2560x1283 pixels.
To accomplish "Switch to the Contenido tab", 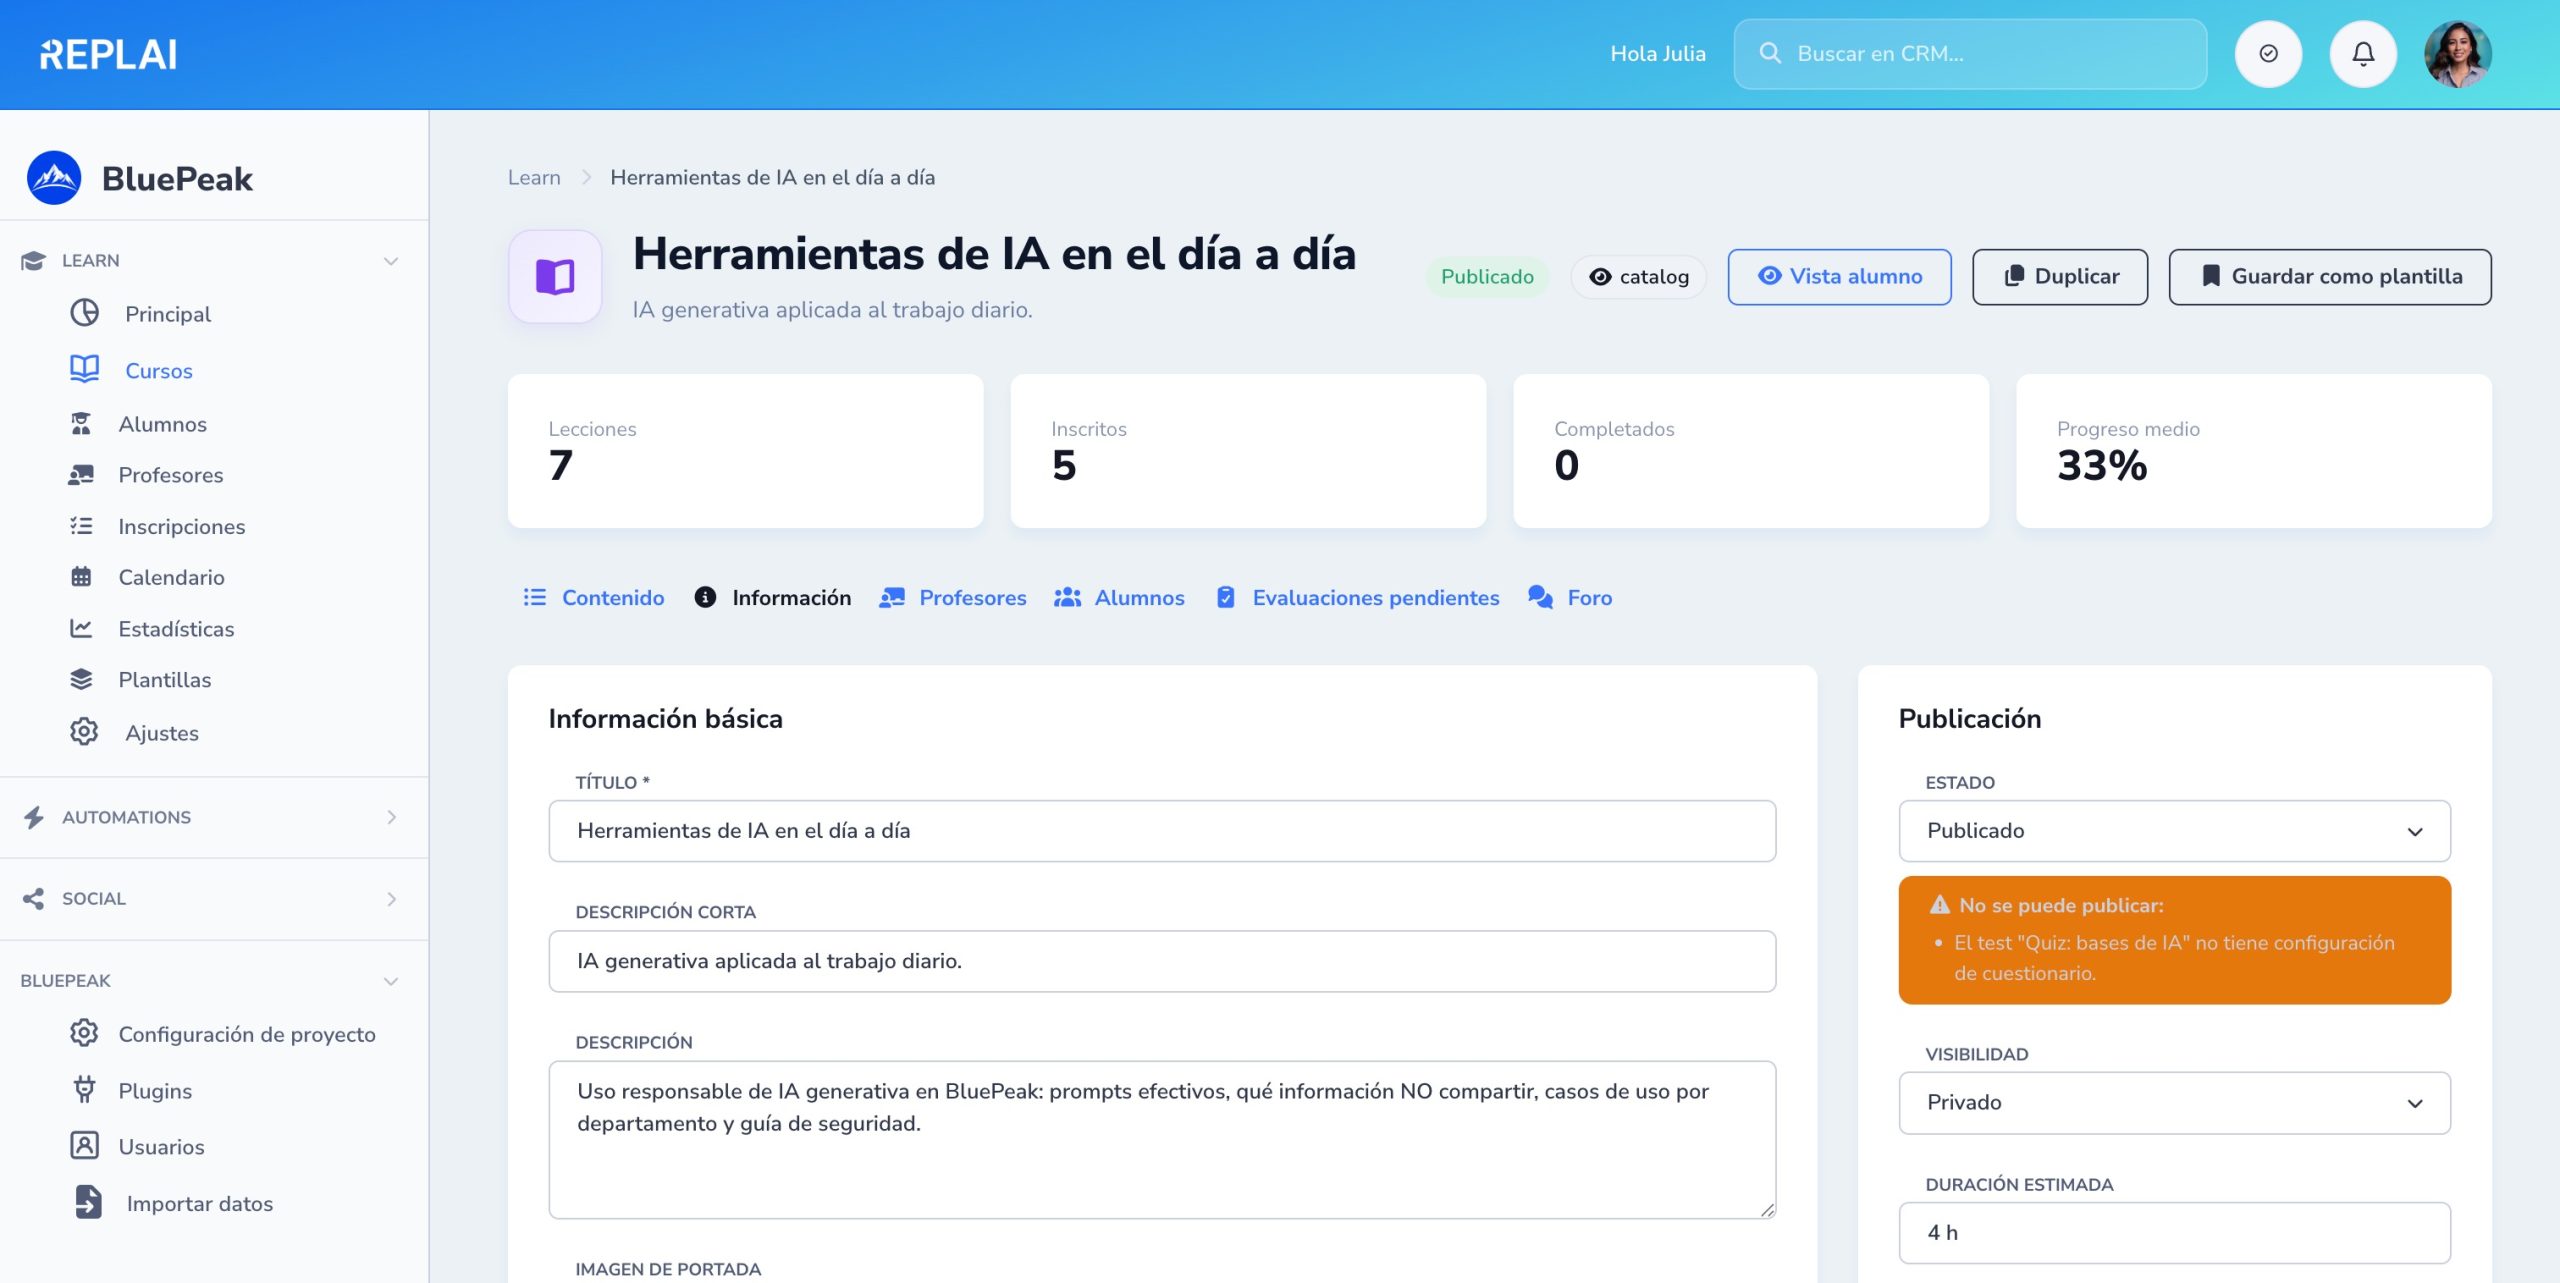I will pyautogui.click(x=594, y=597).
